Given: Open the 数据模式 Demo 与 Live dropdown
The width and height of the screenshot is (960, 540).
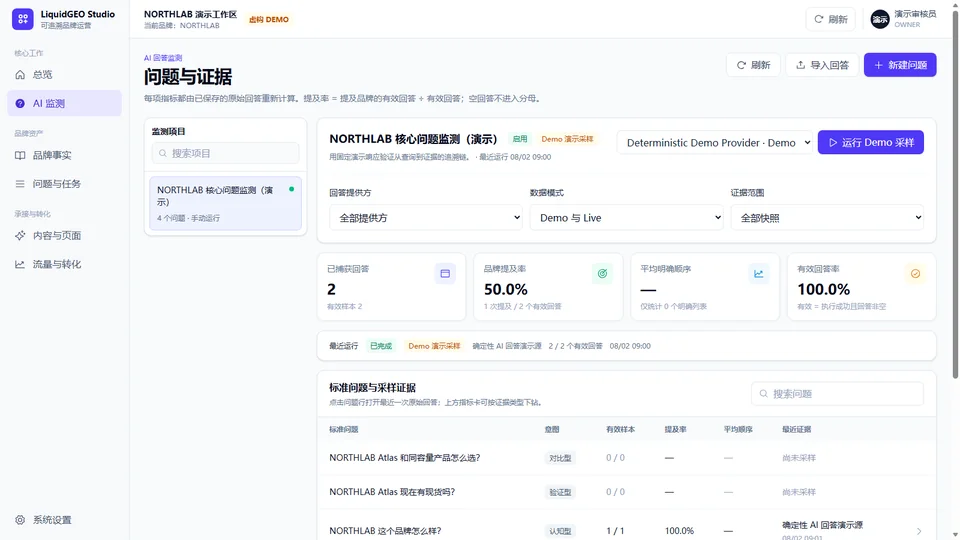Looking at the screenshot, I should [626, 217].
